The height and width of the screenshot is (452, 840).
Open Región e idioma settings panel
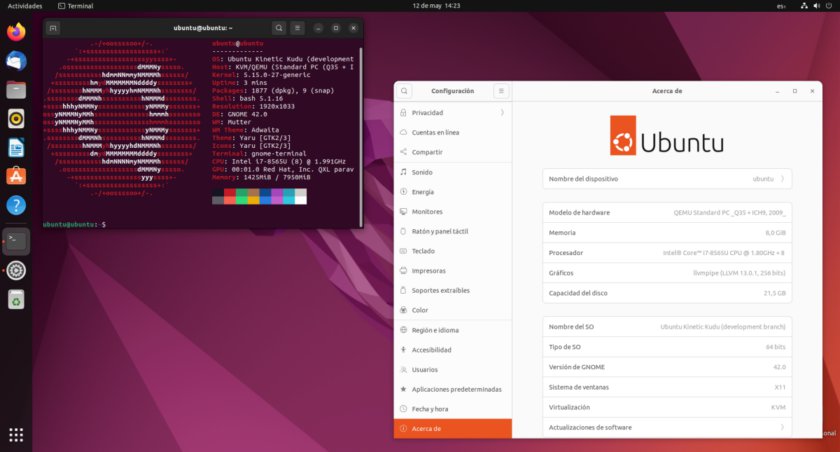coord(453,330)
